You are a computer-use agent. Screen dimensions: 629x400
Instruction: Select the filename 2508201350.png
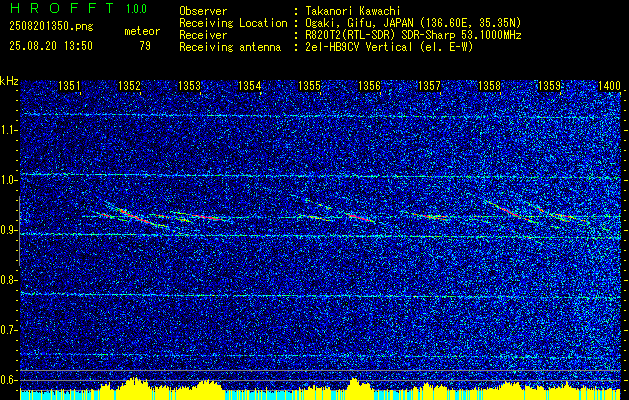pos(51,27)
